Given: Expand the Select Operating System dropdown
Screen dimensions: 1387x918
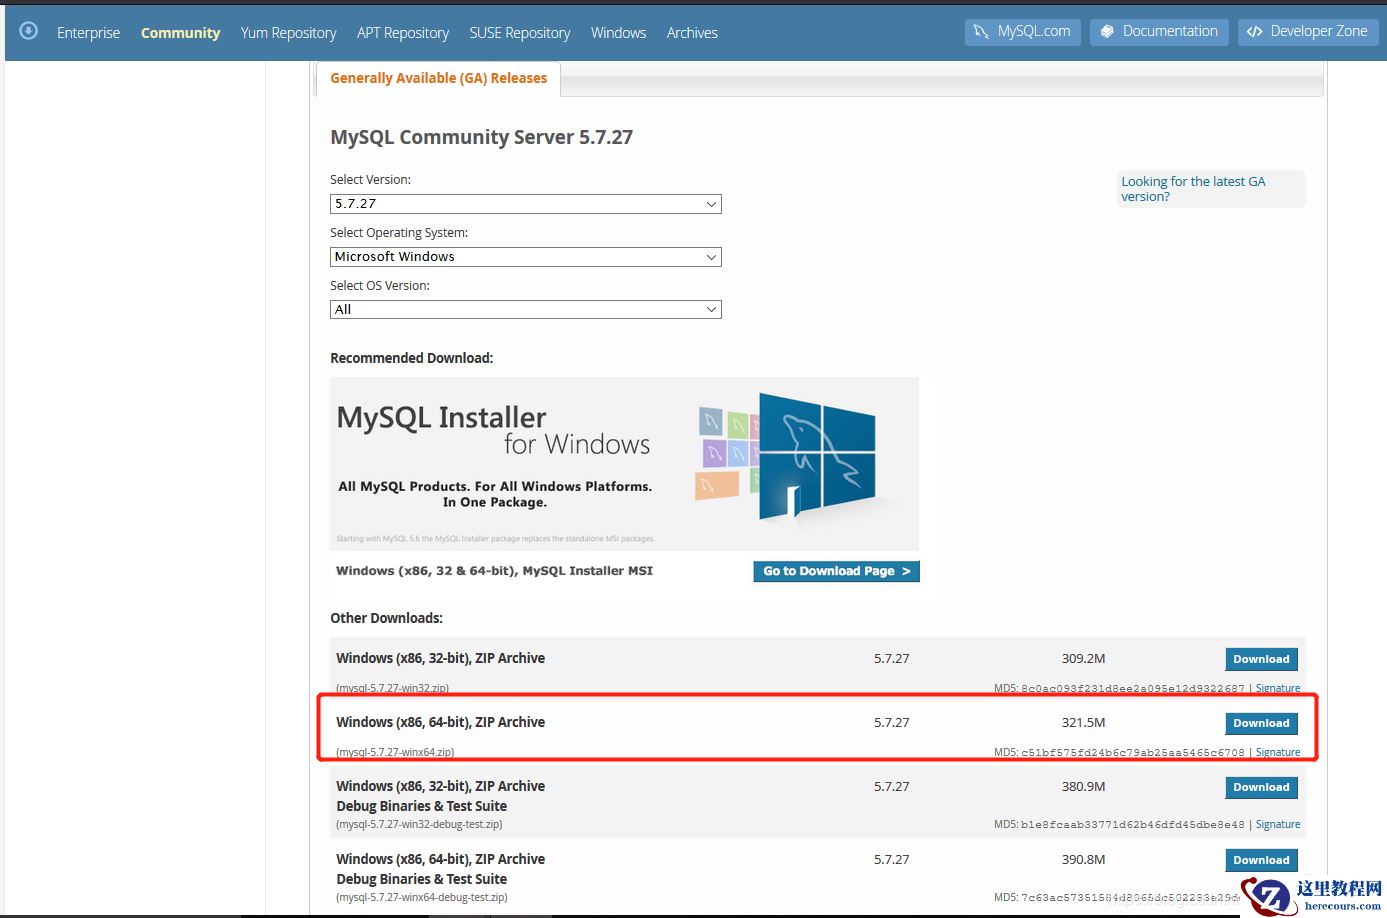Looking at the screenshot, I should pyautogui.click(x=525, y=257).
